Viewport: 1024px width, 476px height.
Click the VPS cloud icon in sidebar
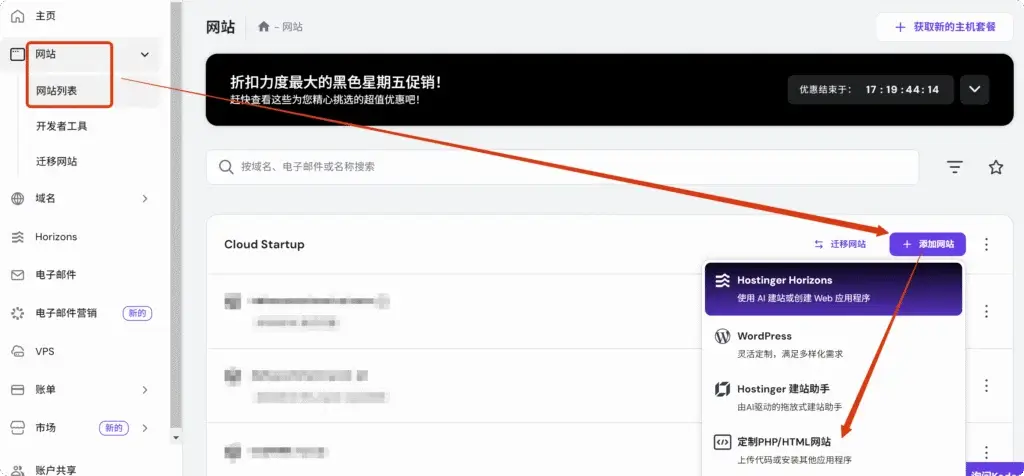click(x=17, y=351)
